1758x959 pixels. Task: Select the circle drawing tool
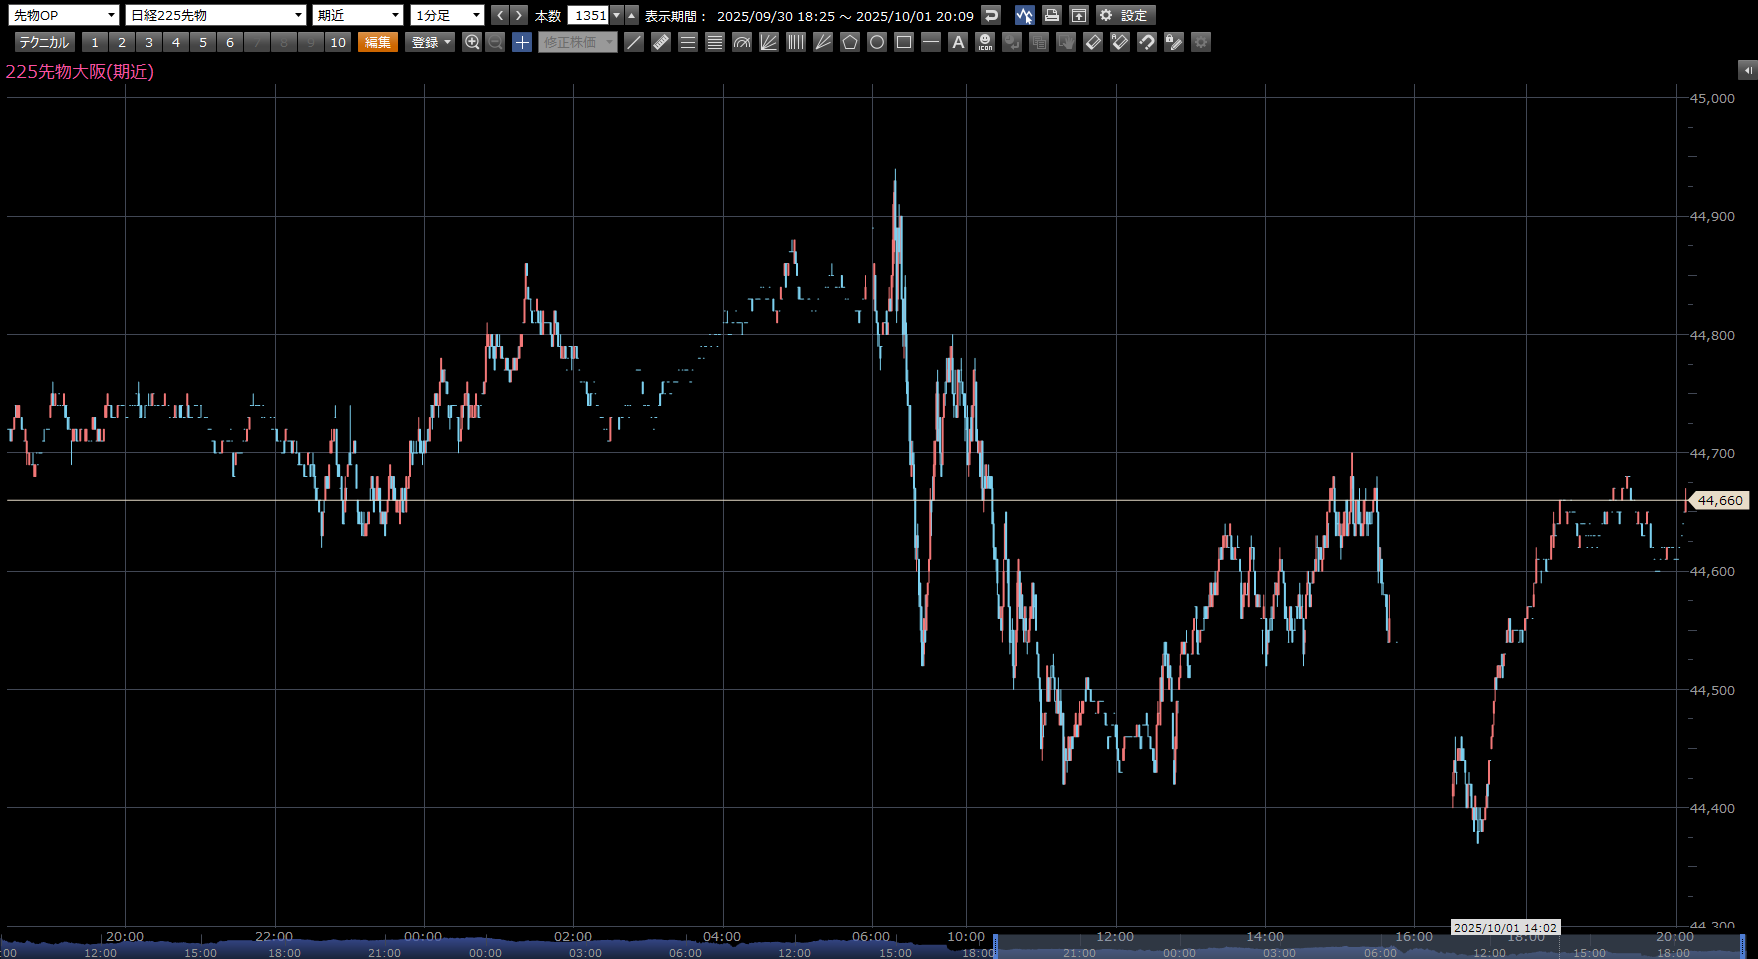click(877, 42)
